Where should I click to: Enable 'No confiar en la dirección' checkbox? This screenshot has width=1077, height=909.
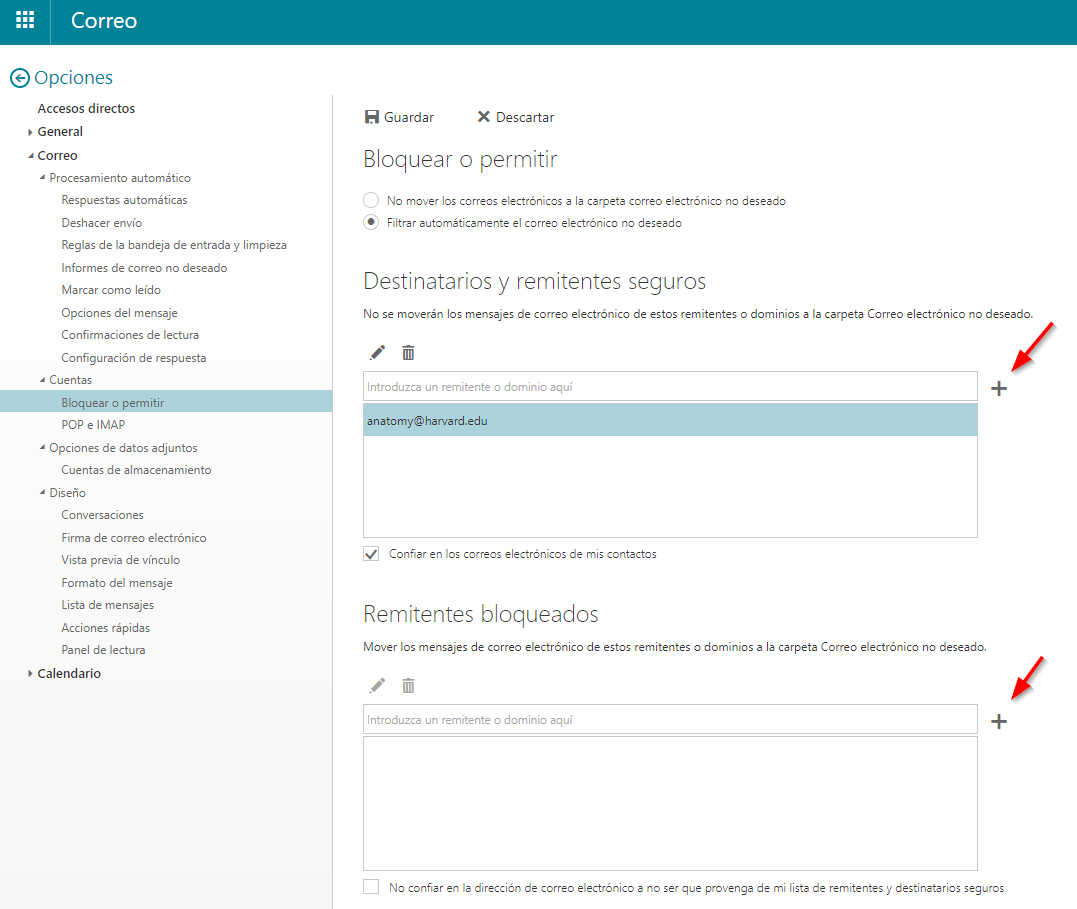(x=371, y=887)
